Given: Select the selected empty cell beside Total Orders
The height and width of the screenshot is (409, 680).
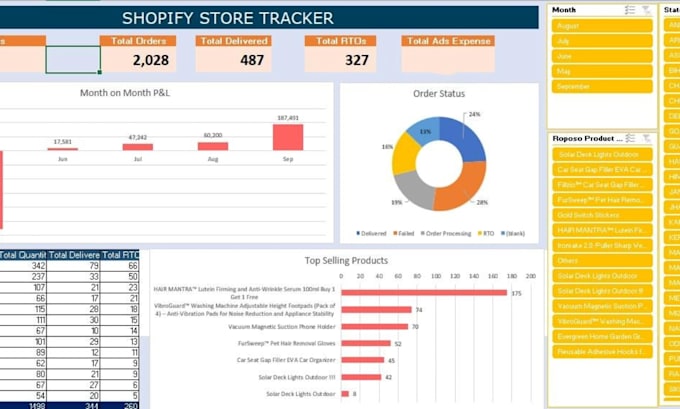Looking at the screenshot, I should (x=73, y=59).
